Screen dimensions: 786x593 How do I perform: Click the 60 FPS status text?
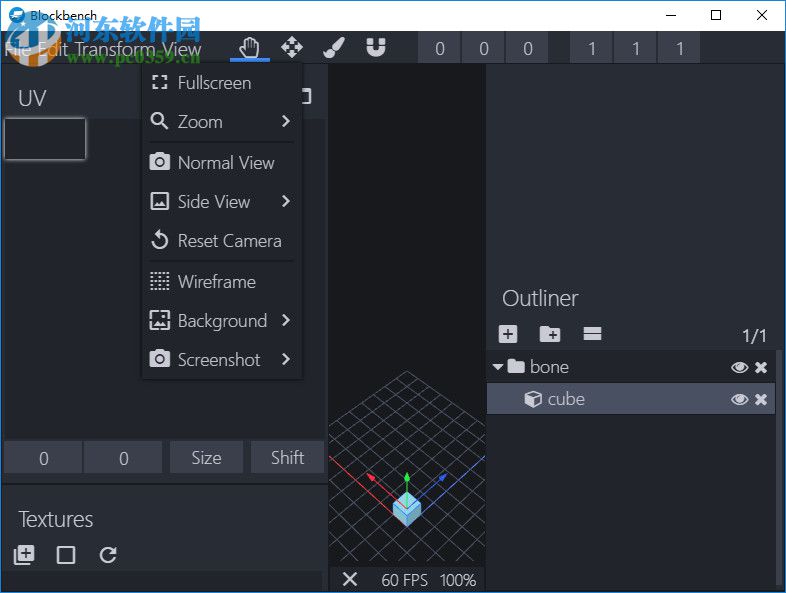(405, 580)
